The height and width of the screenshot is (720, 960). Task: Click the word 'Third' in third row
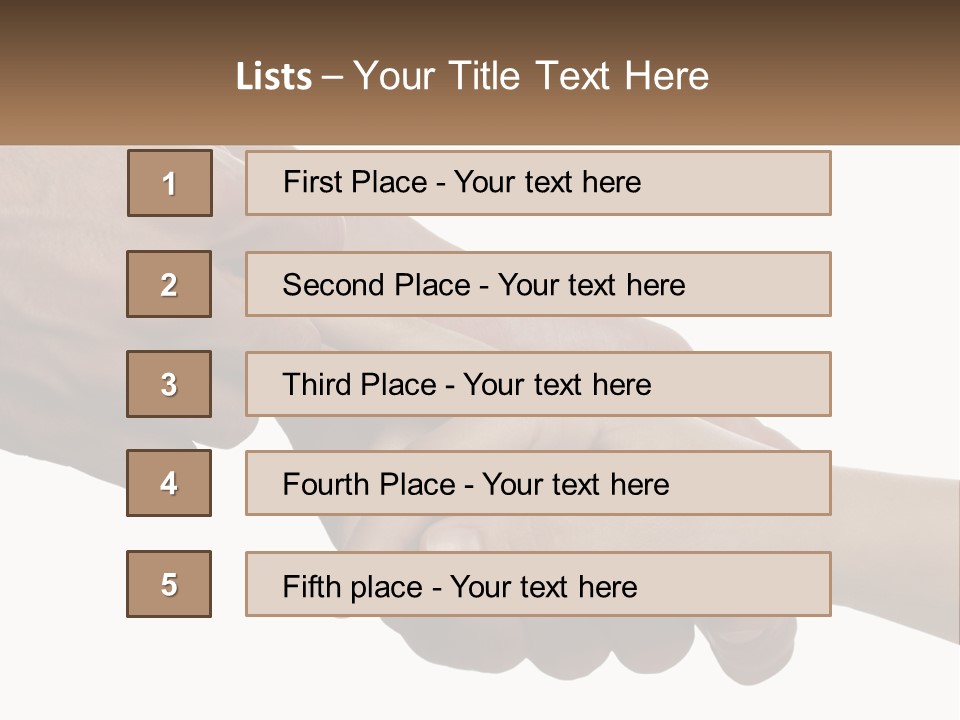tap(317, 385)
